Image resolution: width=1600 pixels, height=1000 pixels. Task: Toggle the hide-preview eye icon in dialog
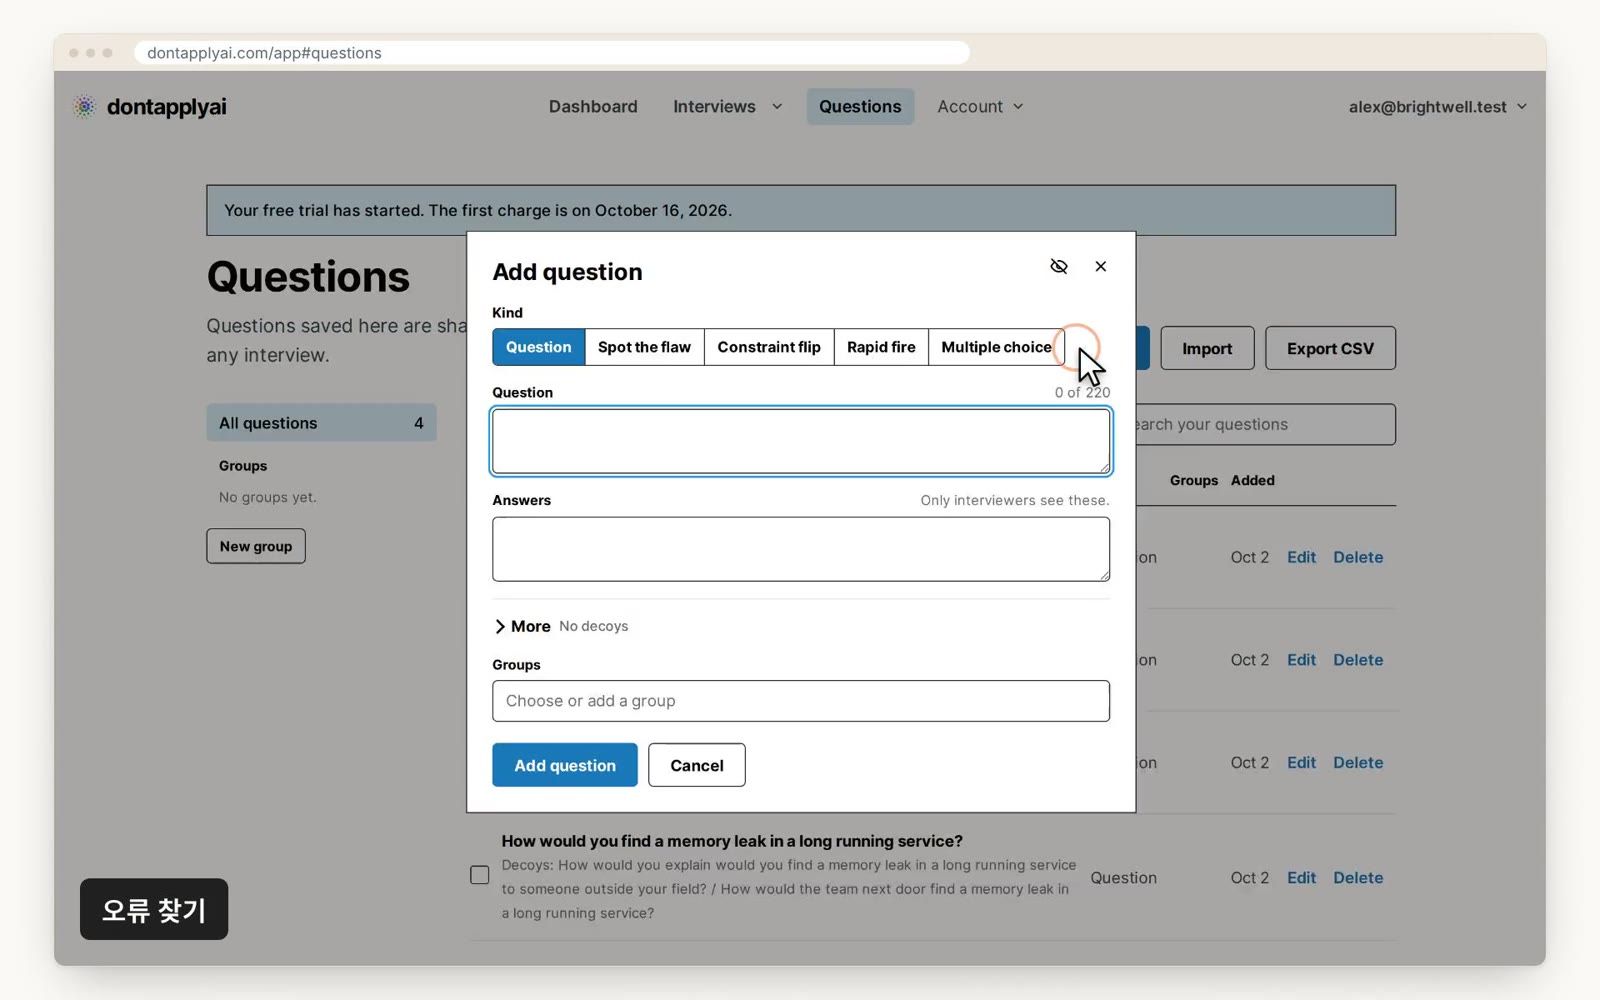click(x=1059, y=266)
